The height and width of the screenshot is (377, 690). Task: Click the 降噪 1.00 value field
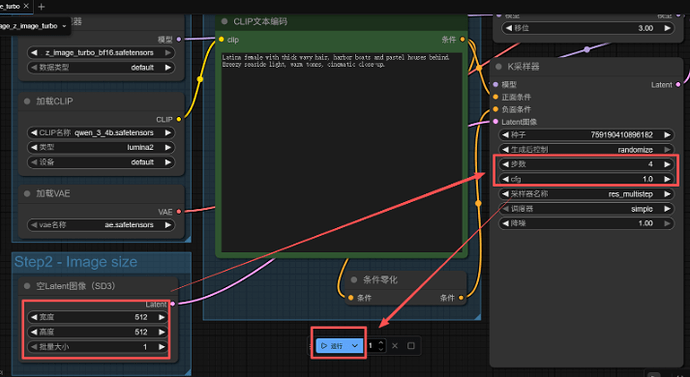pyautogui.click(x=586, y=223)
